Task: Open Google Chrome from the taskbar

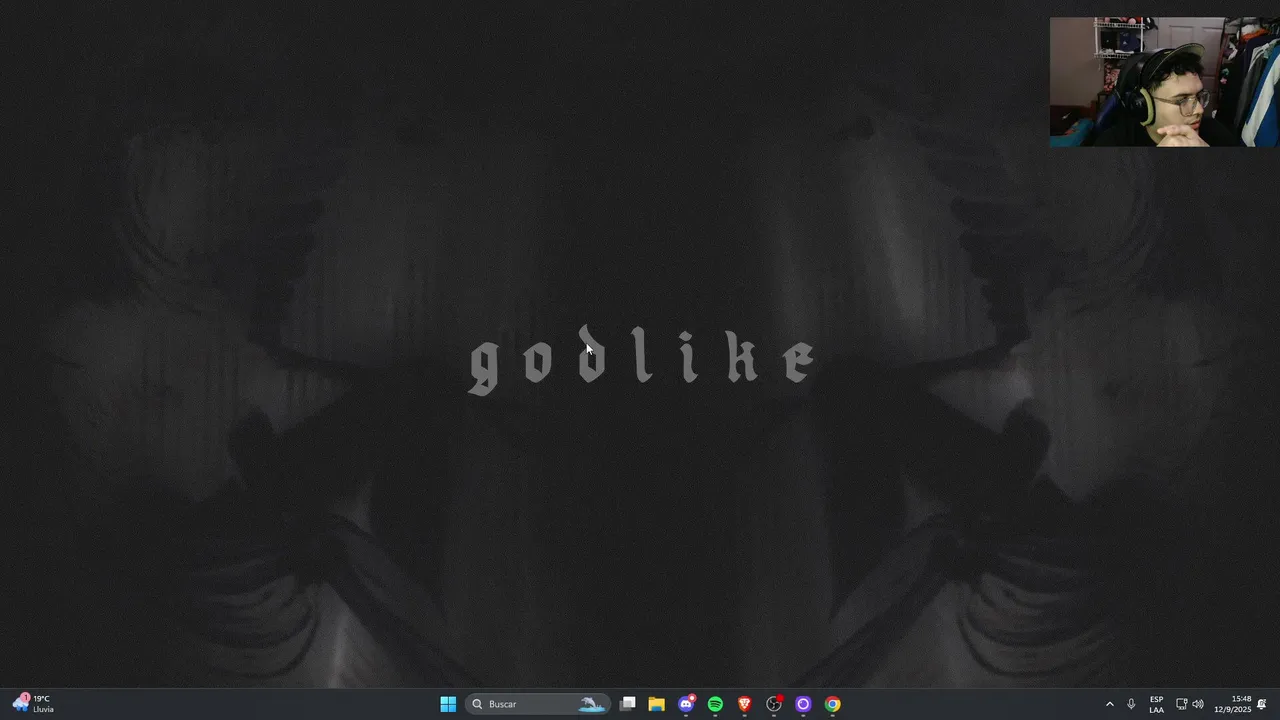Action: [x=832, y=704]
